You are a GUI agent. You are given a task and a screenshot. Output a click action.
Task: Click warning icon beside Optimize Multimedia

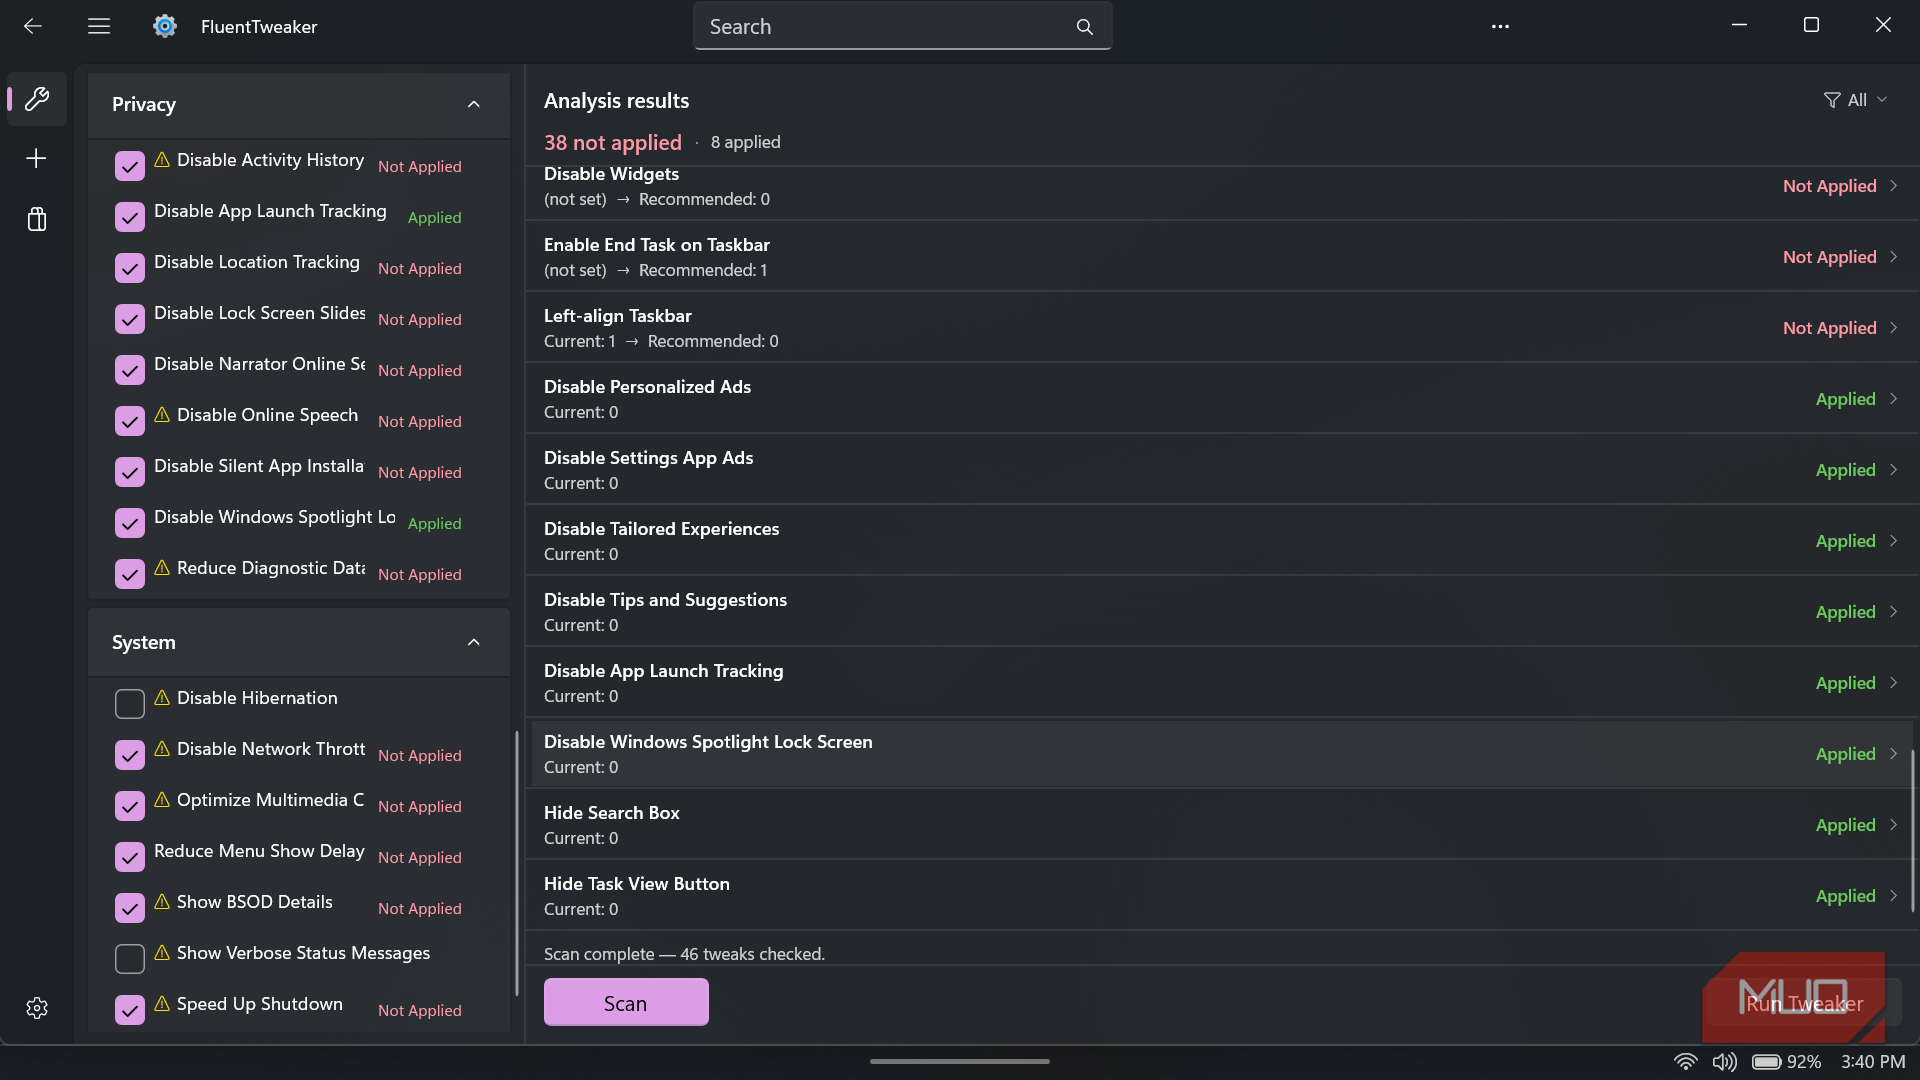[x=162, y=800]
